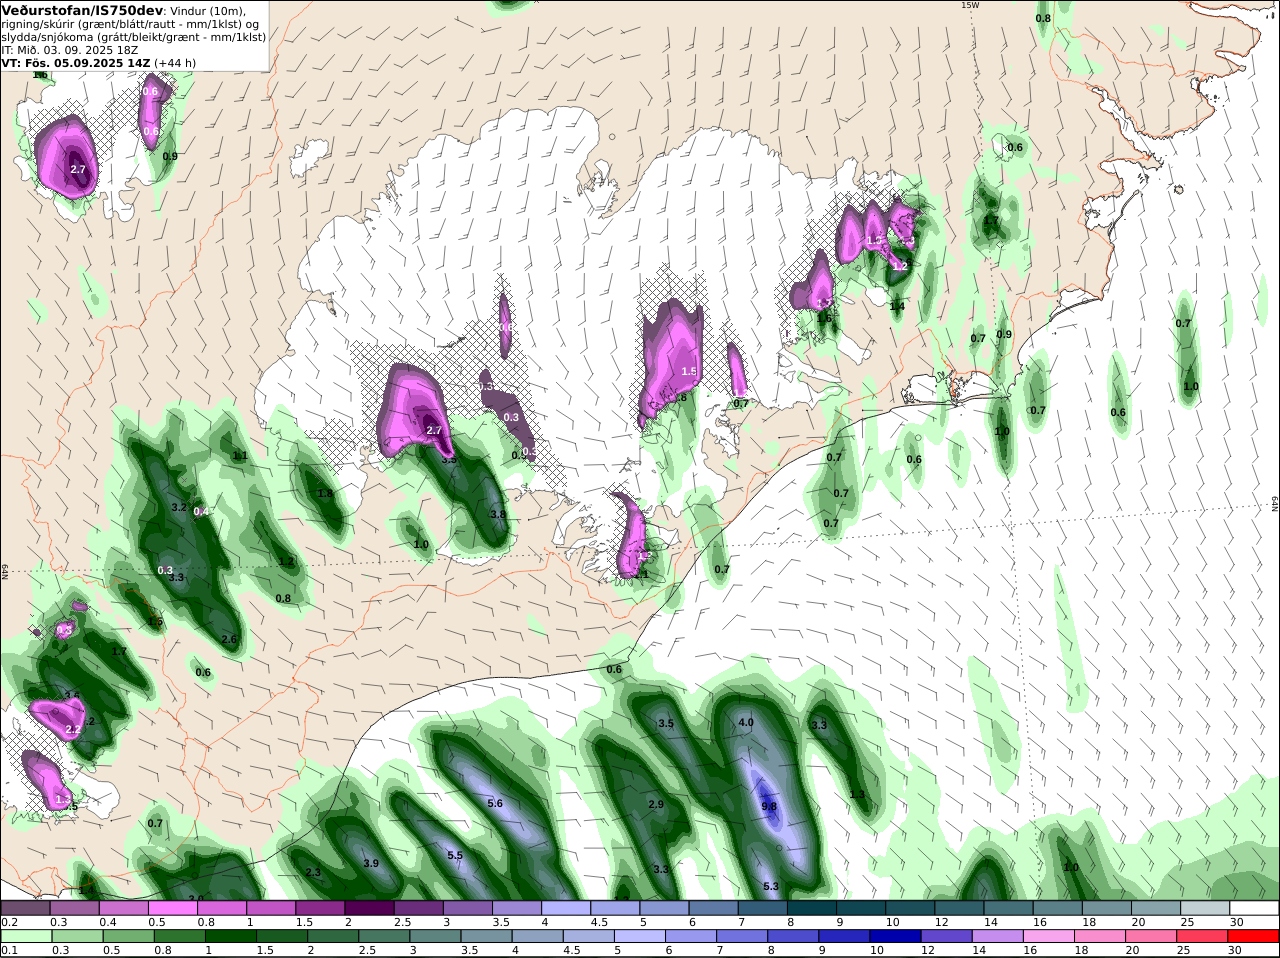Click the 15W longitude label
Image resolution: width=1280 pixels, height=958 pixels.
pos(969,5)
